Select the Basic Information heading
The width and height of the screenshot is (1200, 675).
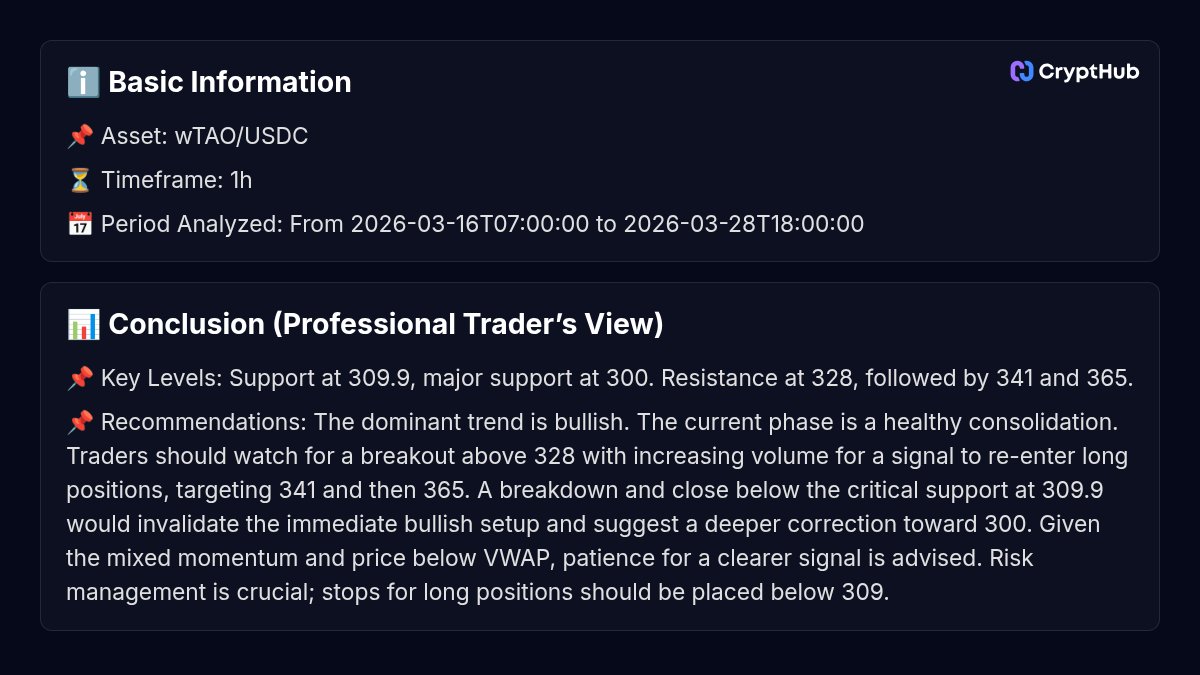[x=229, y=82]
